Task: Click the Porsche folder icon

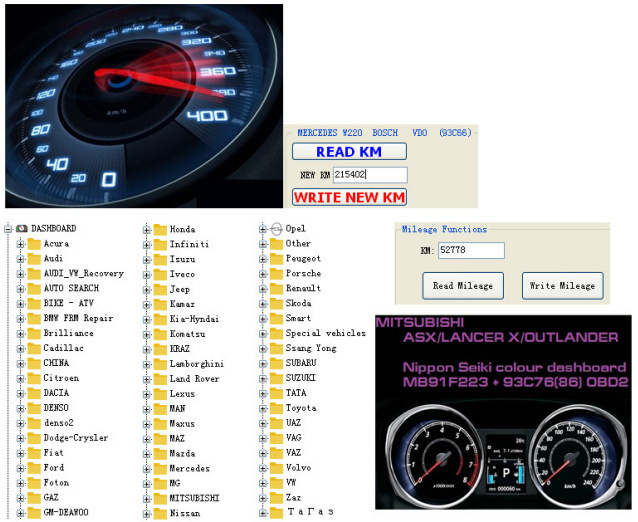Action: [276, 274]
